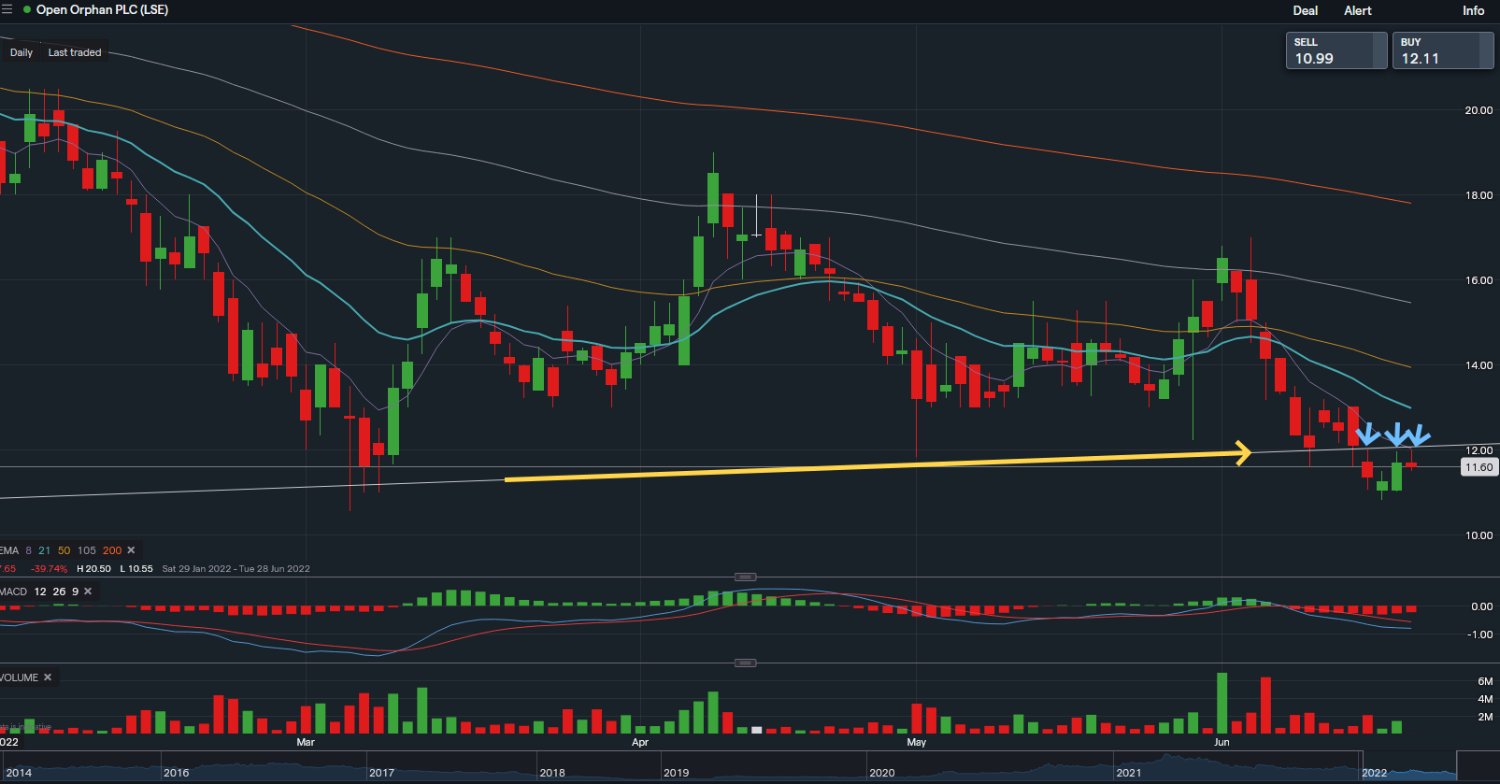Click the MACD slow period 26
This screenshot has height=784, width=1500.
[x=58, y=591]
